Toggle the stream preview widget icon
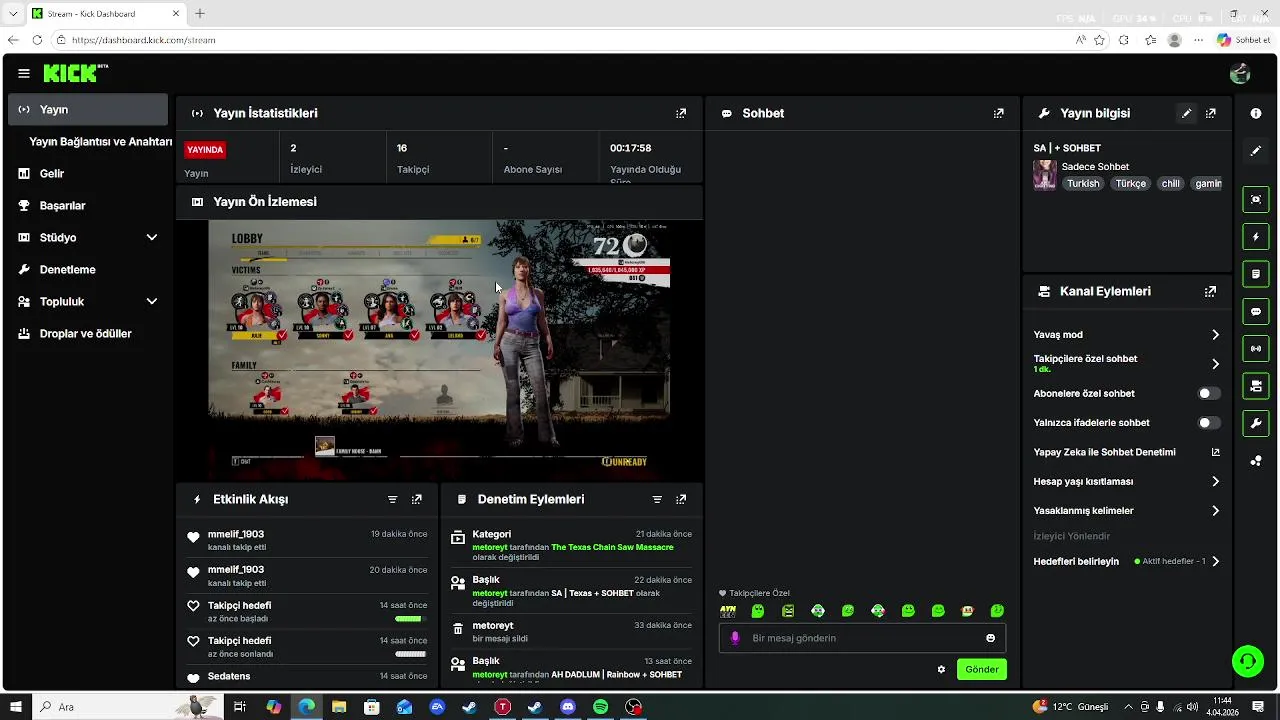 coord(1256,199)
